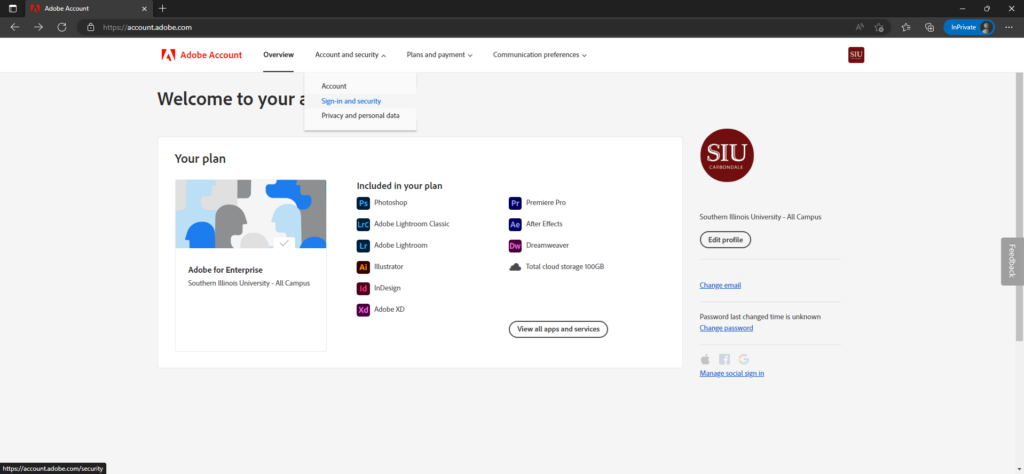Click the read aloud icon
The image size is (1024, 474).
859,27
